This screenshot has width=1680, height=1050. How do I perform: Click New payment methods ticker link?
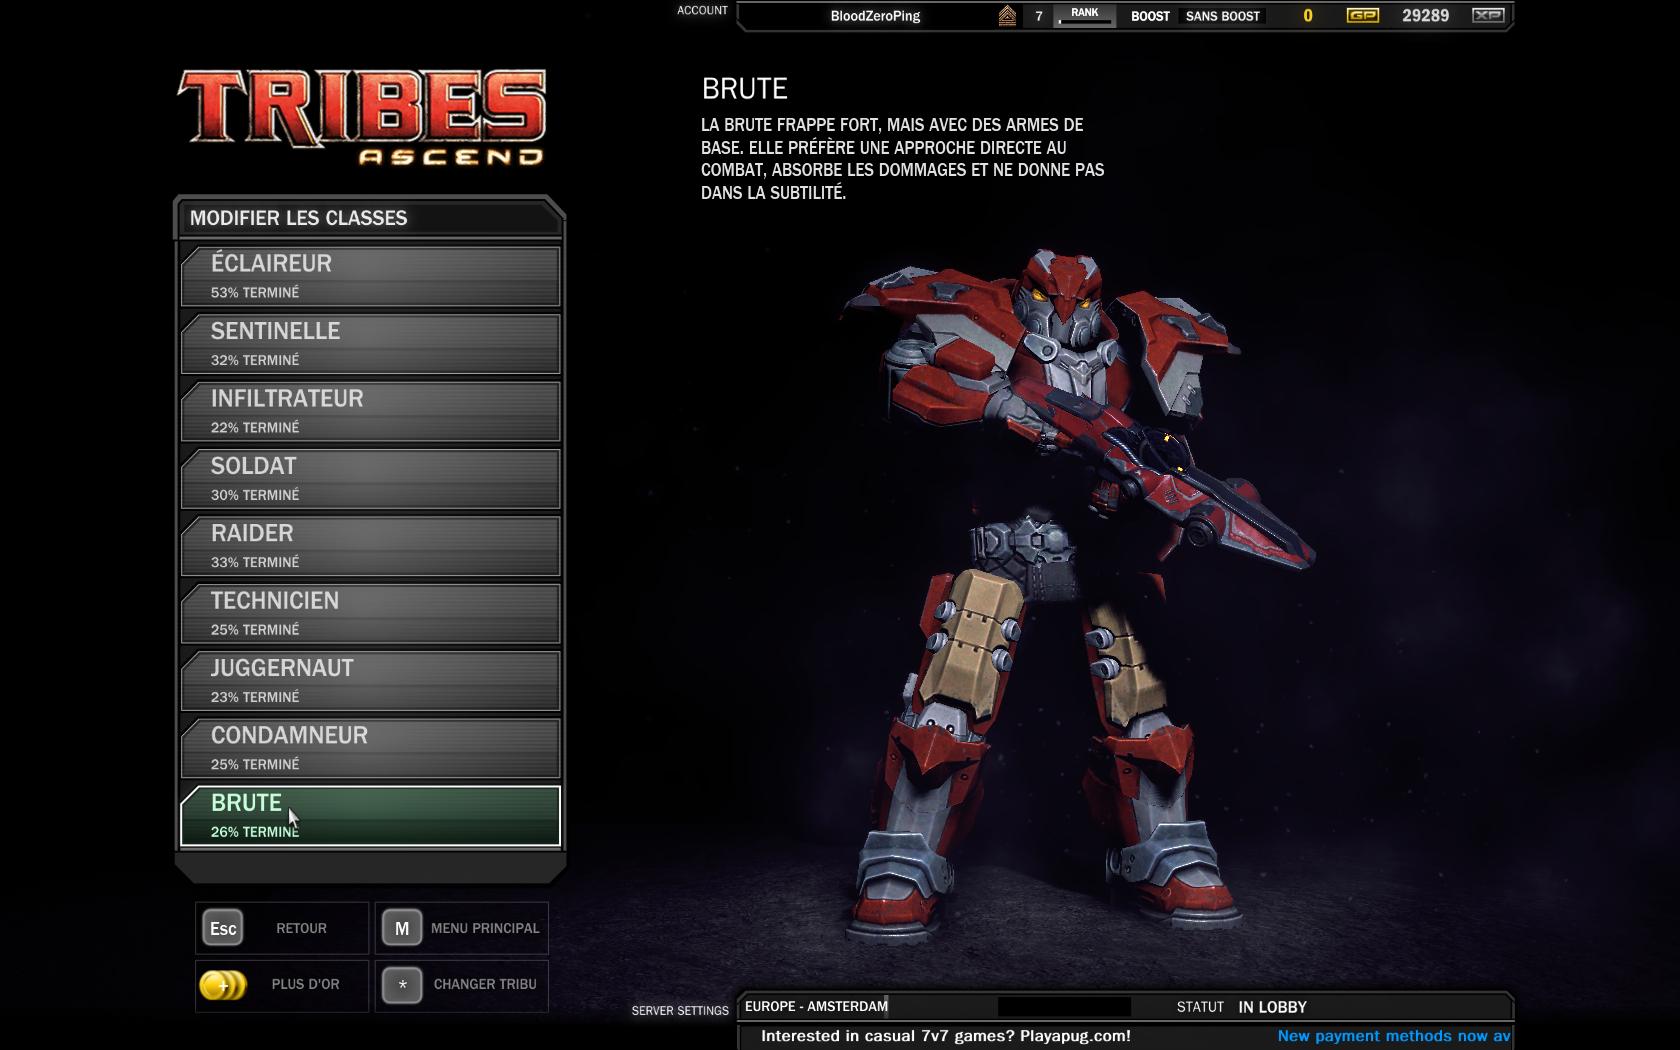coord(1393,1036)
